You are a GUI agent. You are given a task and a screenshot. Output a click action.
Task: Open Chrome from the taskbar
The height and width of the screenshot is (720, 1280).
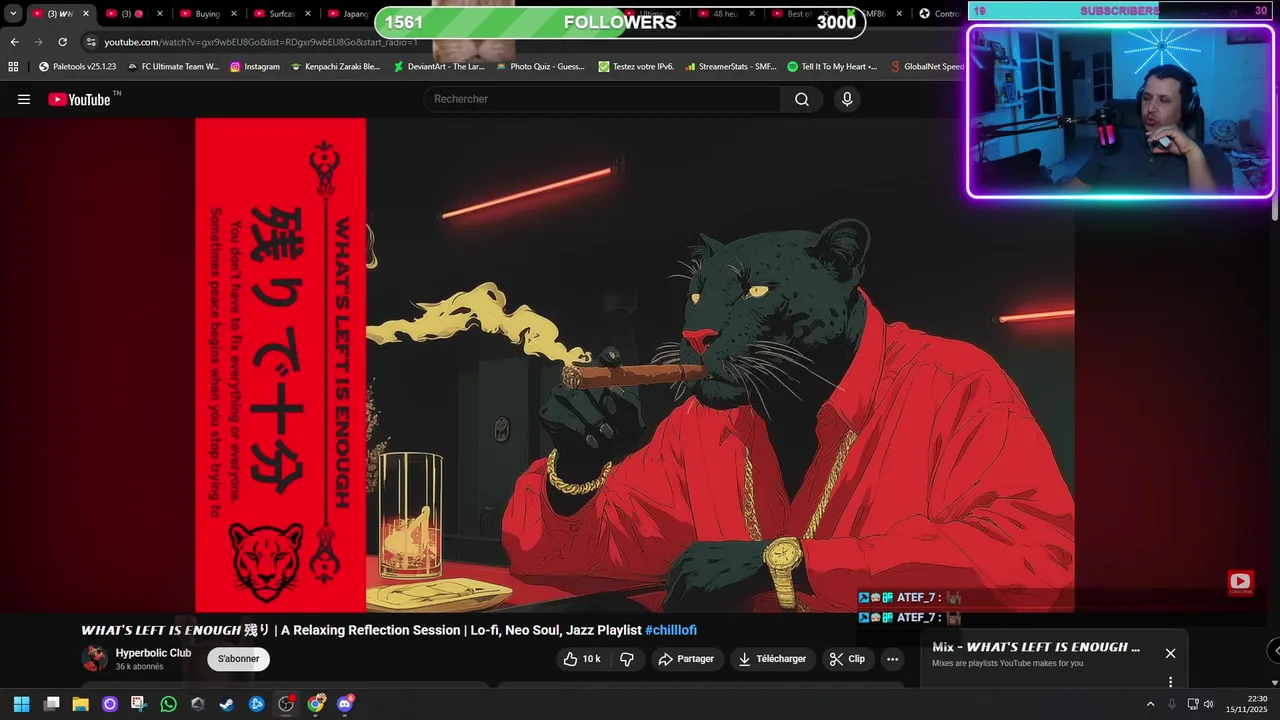[316, 704]
